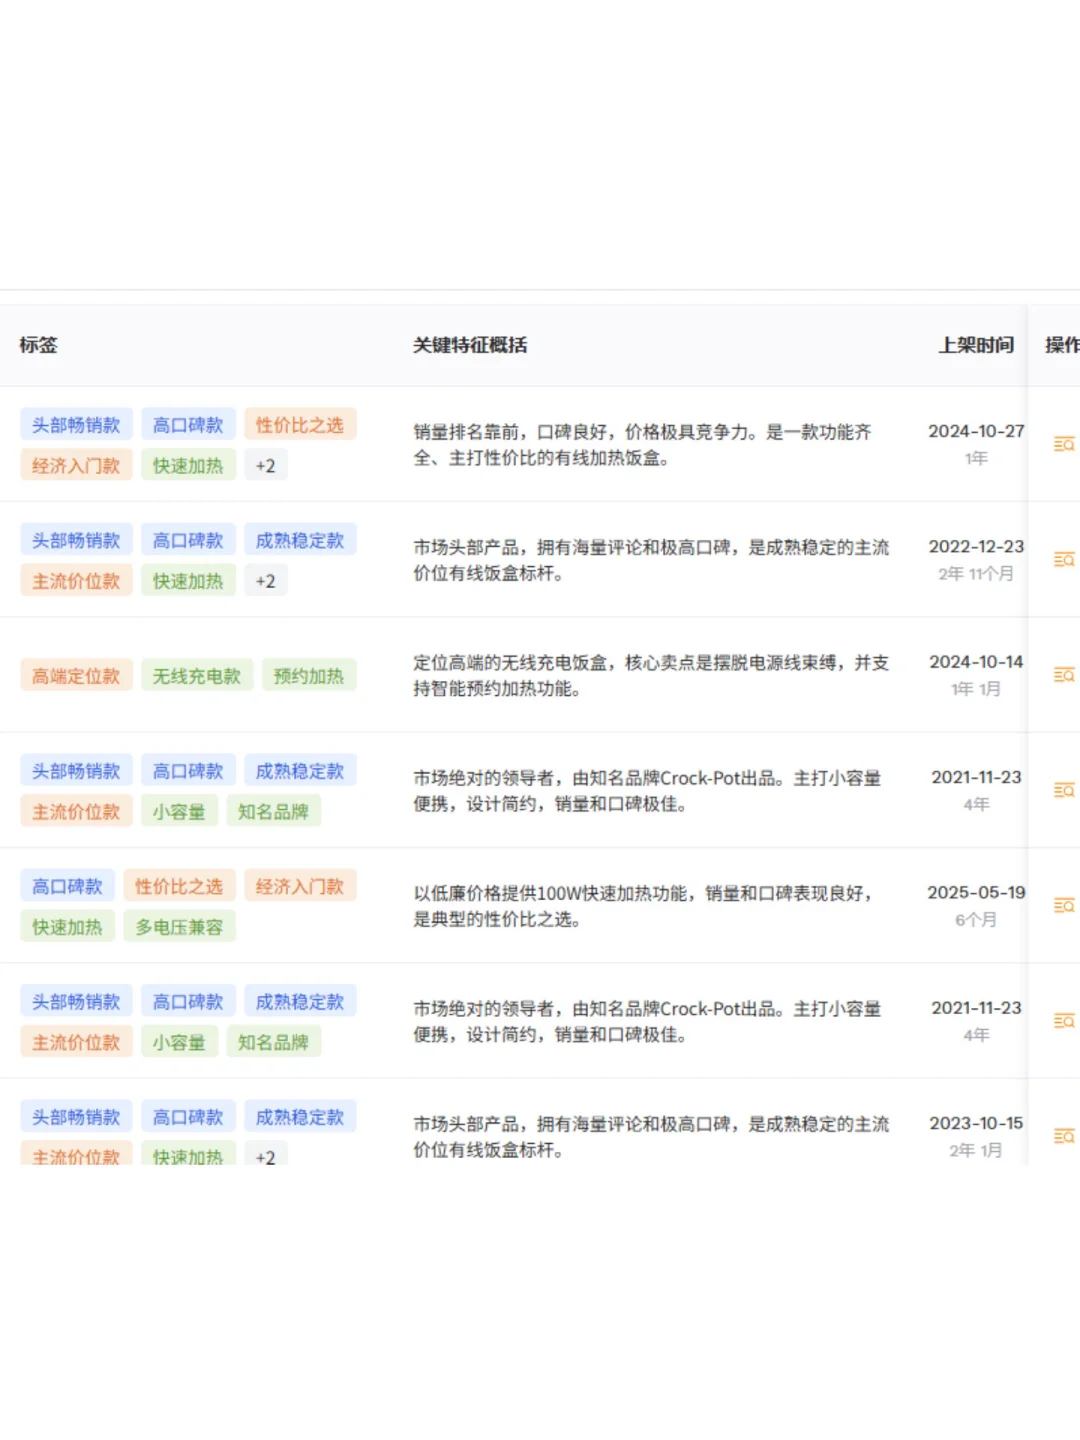This screenshot has height=1440, width=1080.
Task: Sort the table by 上架时间 column
Action: [977, 344]
